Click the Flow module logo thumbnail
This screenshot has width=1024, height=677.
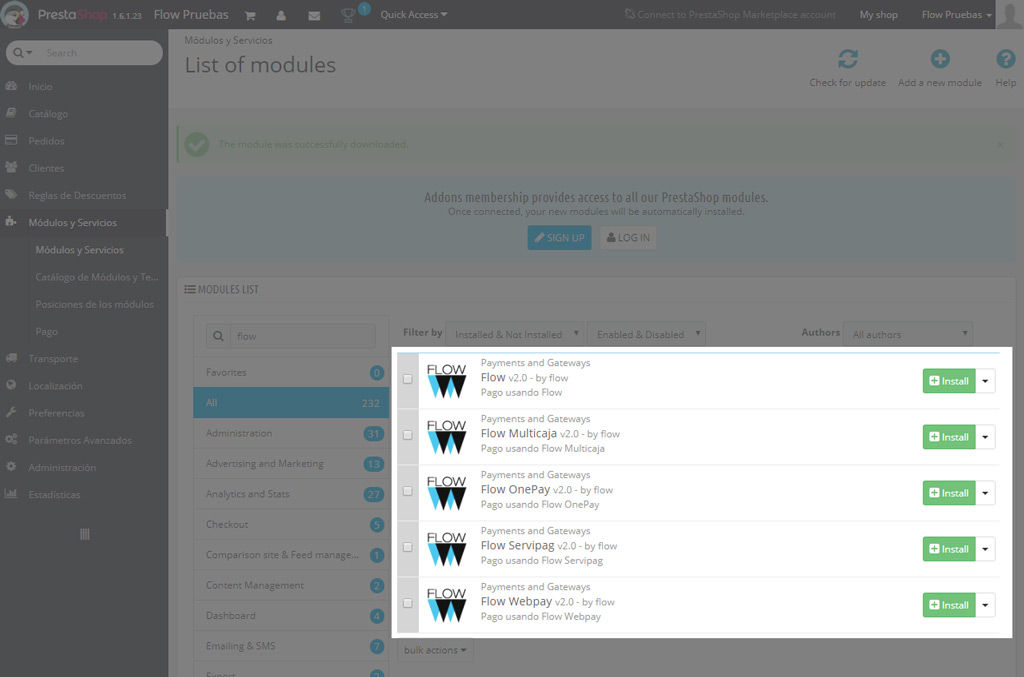[x=447, y=381]
